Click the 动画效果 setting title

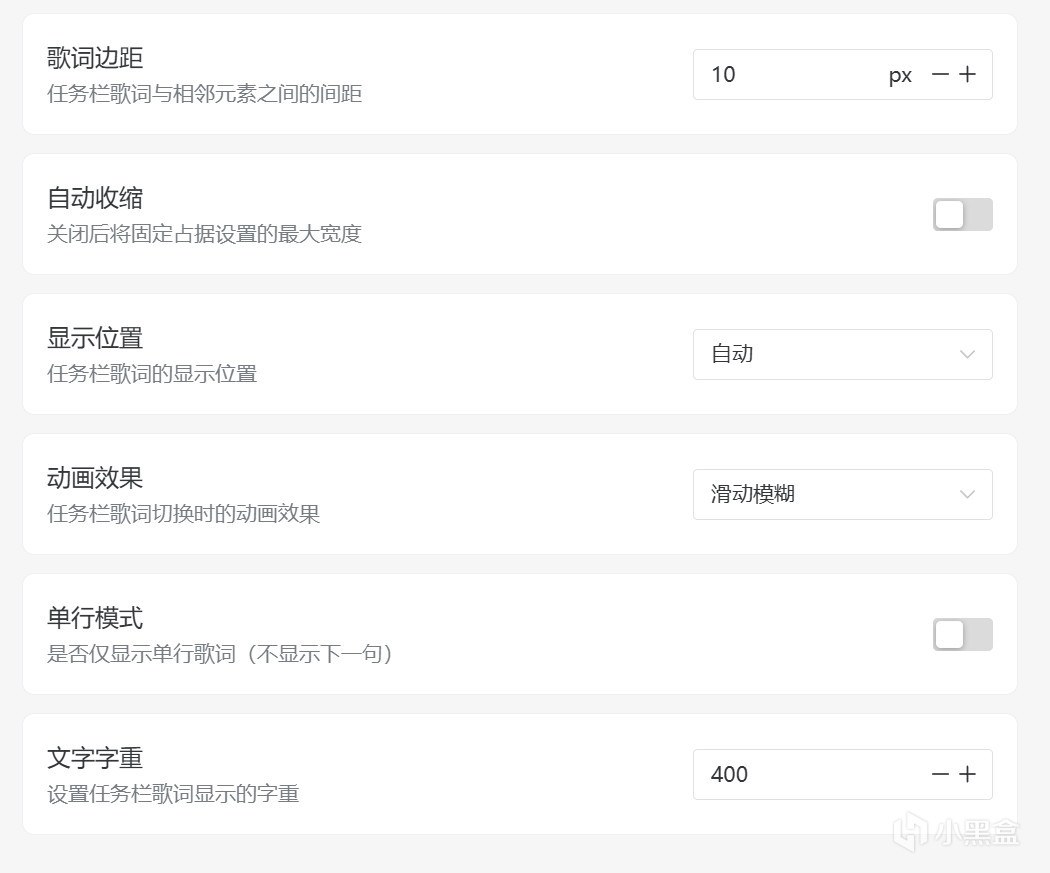click(x=95, y=478)
